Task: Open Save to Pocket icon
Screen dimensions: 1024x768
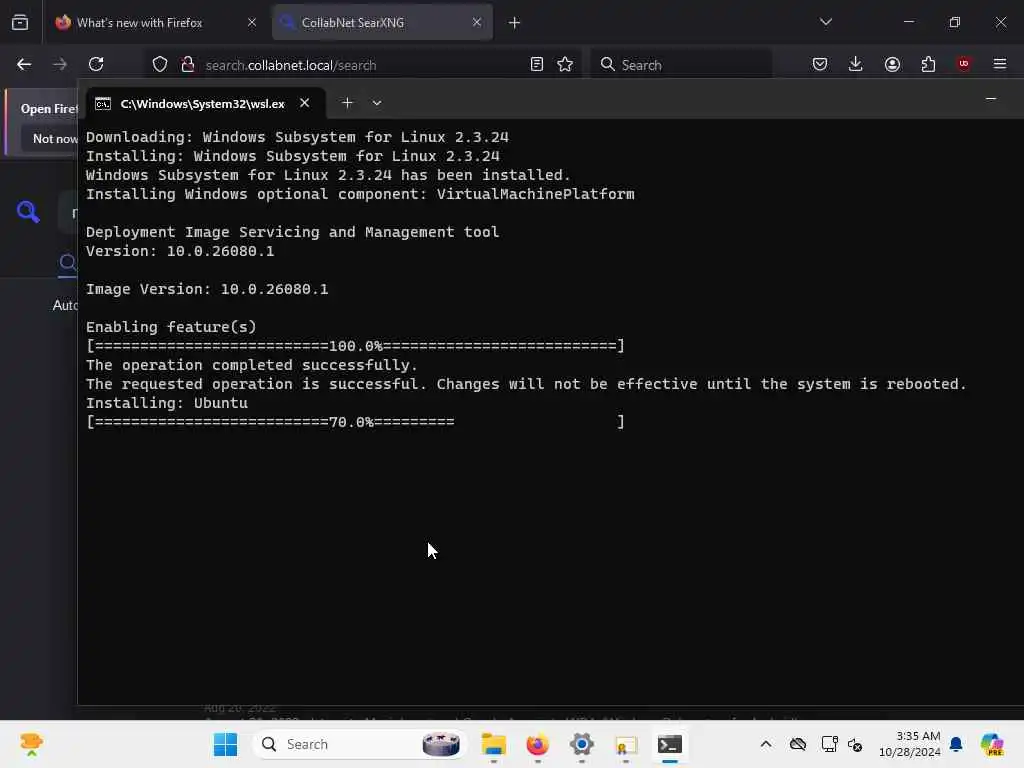Action: 820,64
